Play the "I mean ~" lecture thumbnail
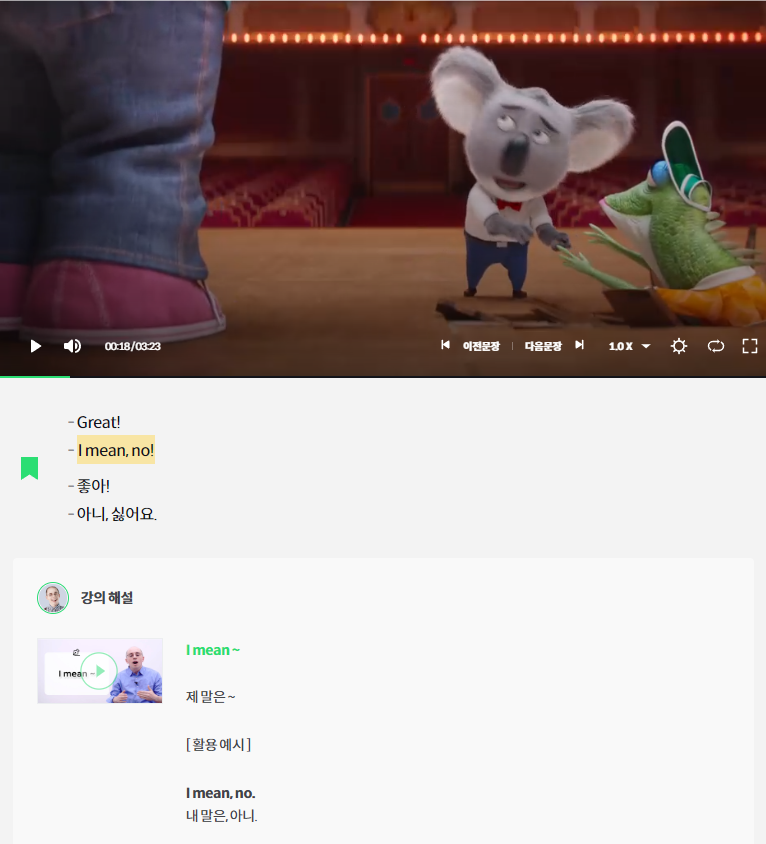Viewport: 766px width, 844px height. point(100,671)
